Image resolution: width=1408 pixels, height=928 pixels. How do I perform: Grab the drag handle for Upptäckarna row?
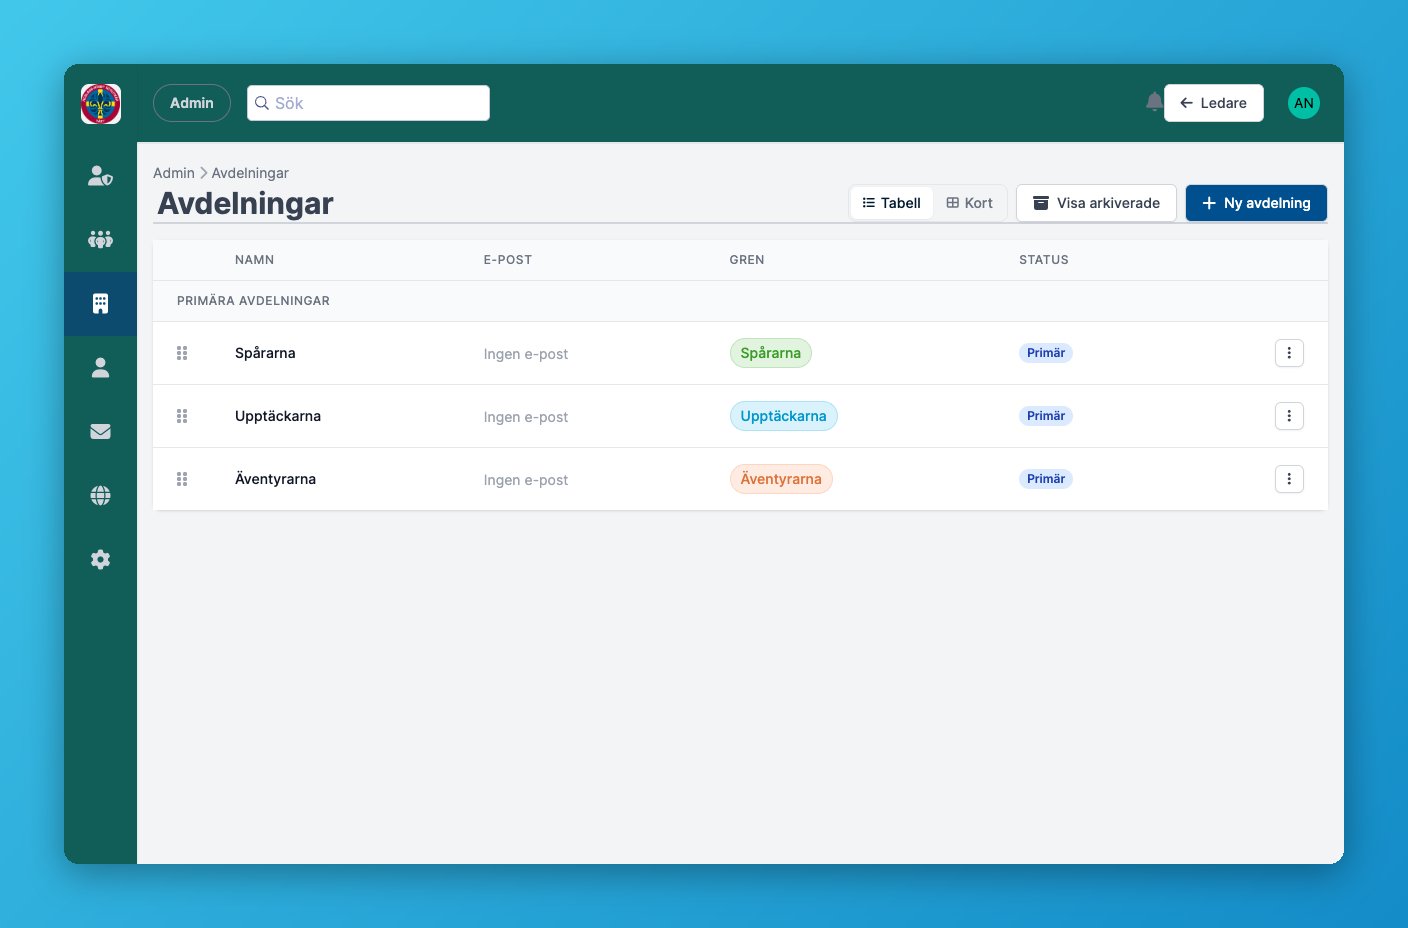[x=182, y=416]
